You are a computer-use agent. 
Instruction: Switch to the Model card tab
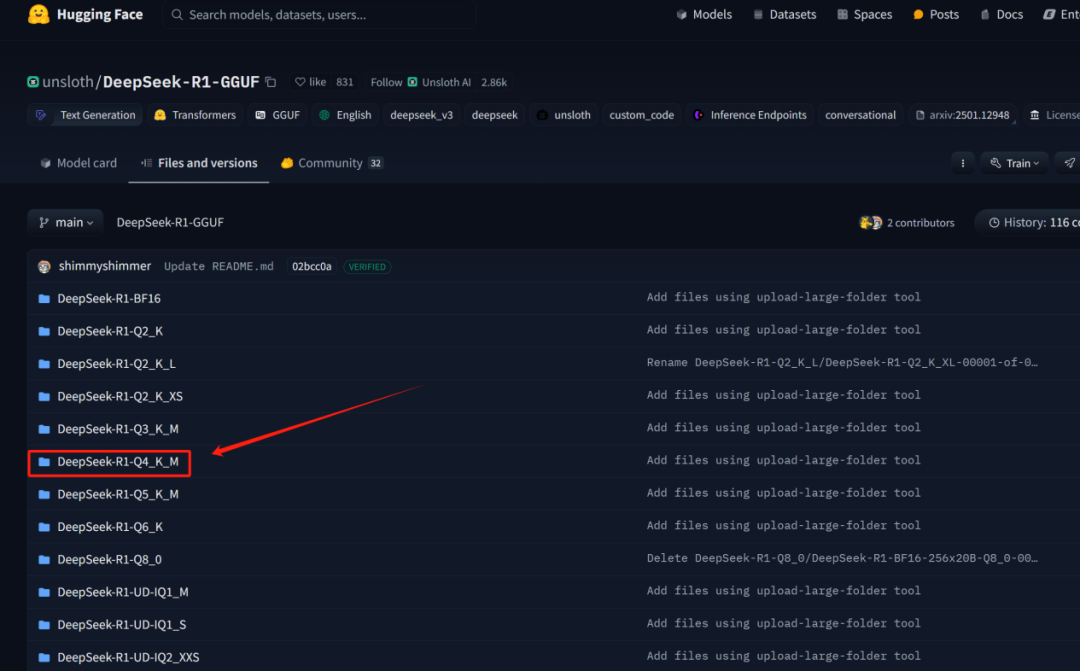(79, 163)
